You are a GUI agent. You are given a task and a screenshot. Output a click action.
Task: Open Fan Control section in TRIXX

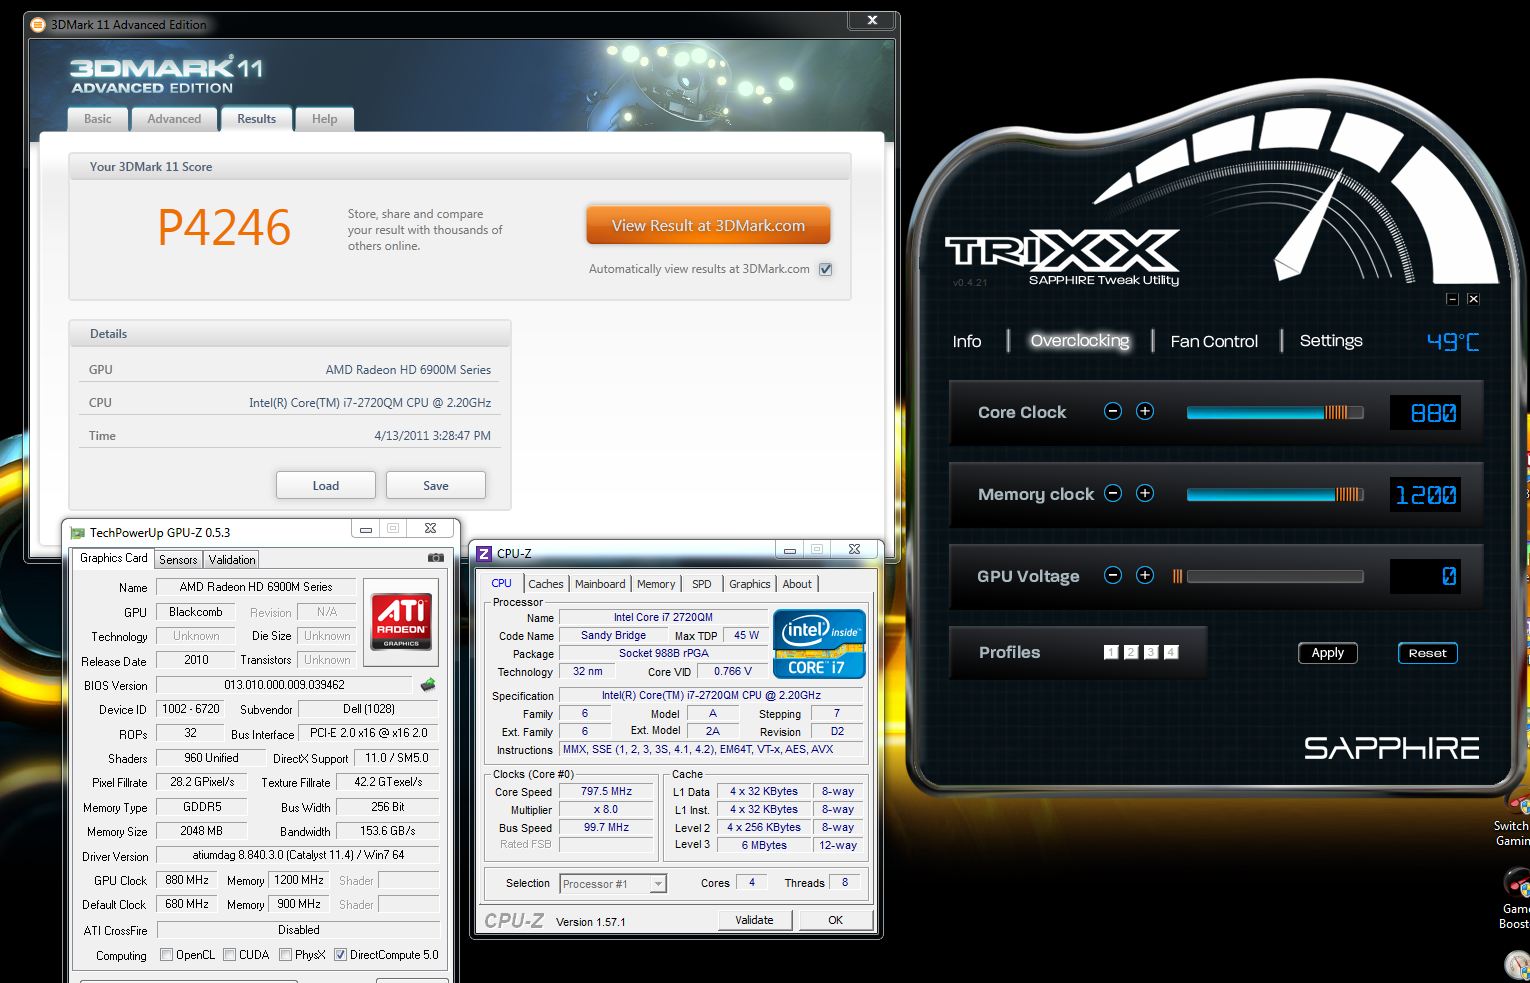point(1214,341)
